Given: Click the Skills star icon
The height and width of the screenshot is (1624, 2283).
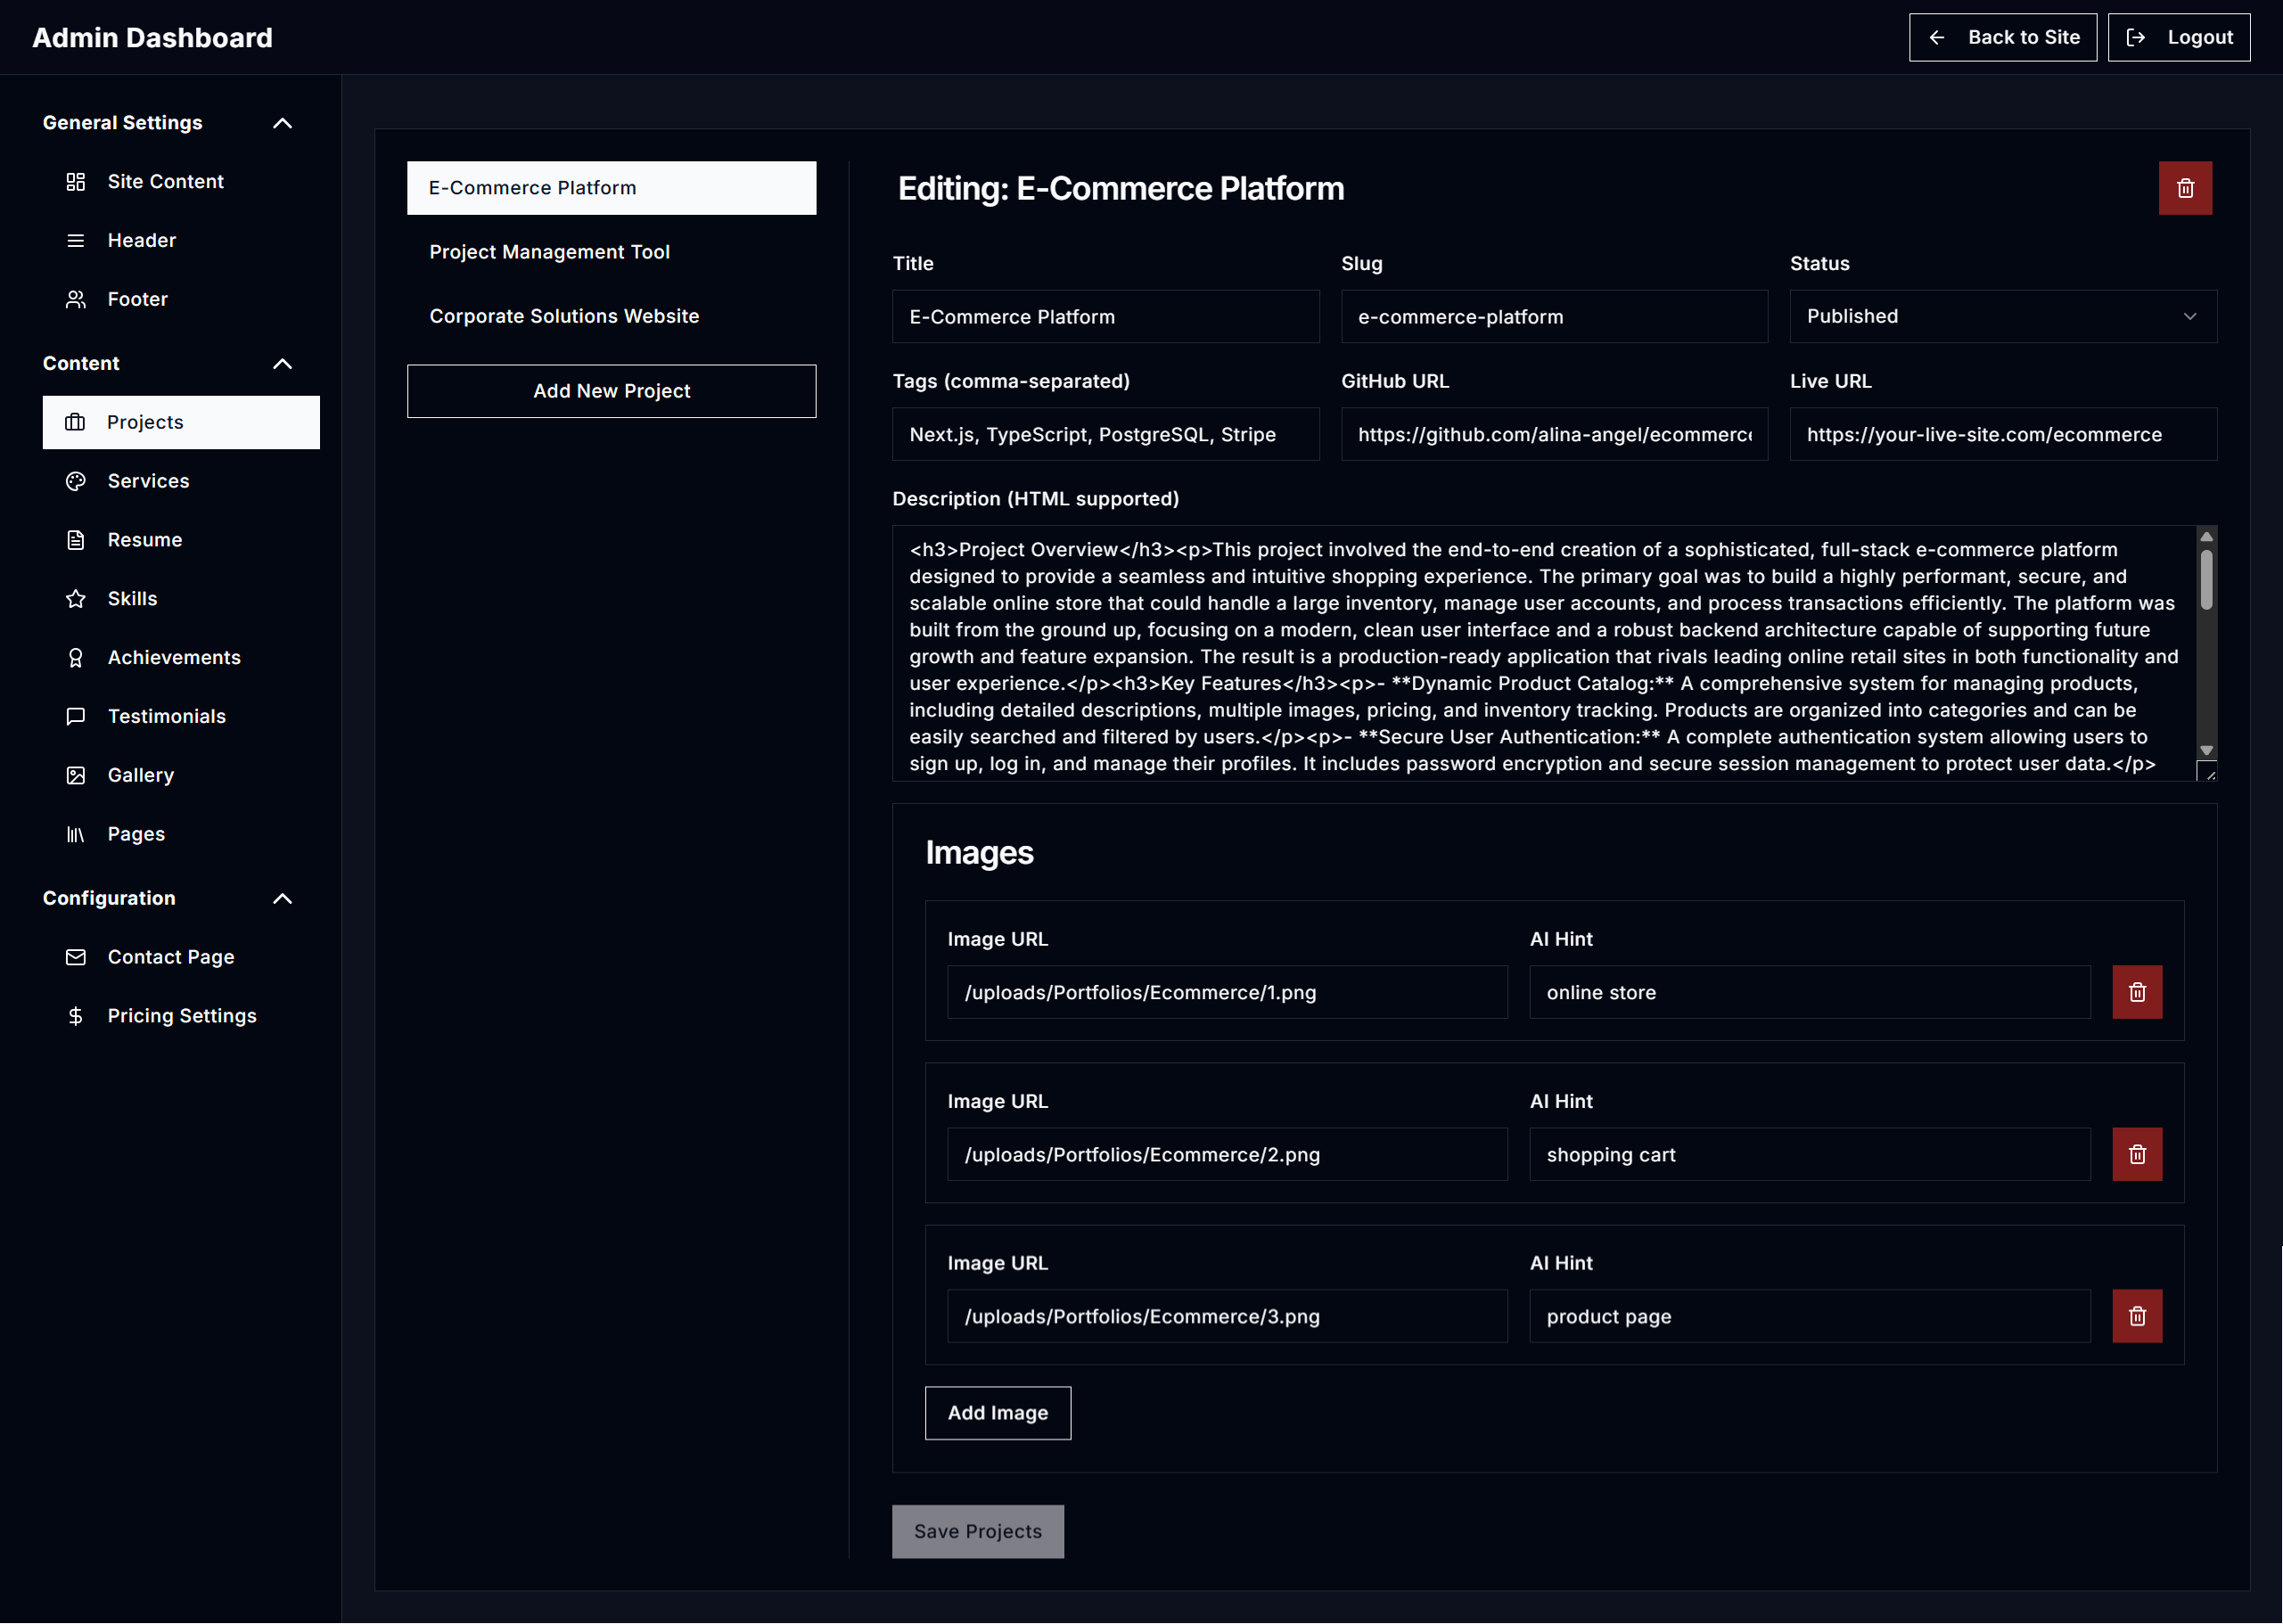Looking at the screenshot, I should pyautogui.click(x=76, y=599).
